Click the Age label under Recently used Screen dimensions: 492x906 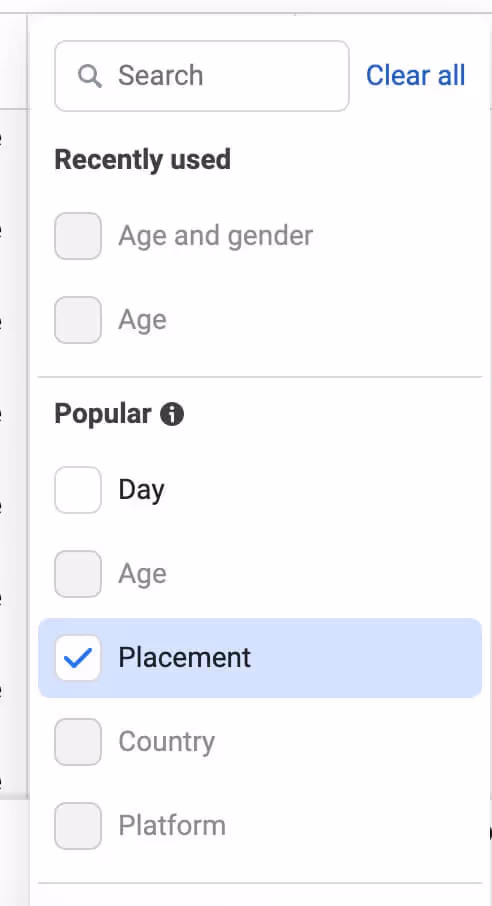[142, 320]
